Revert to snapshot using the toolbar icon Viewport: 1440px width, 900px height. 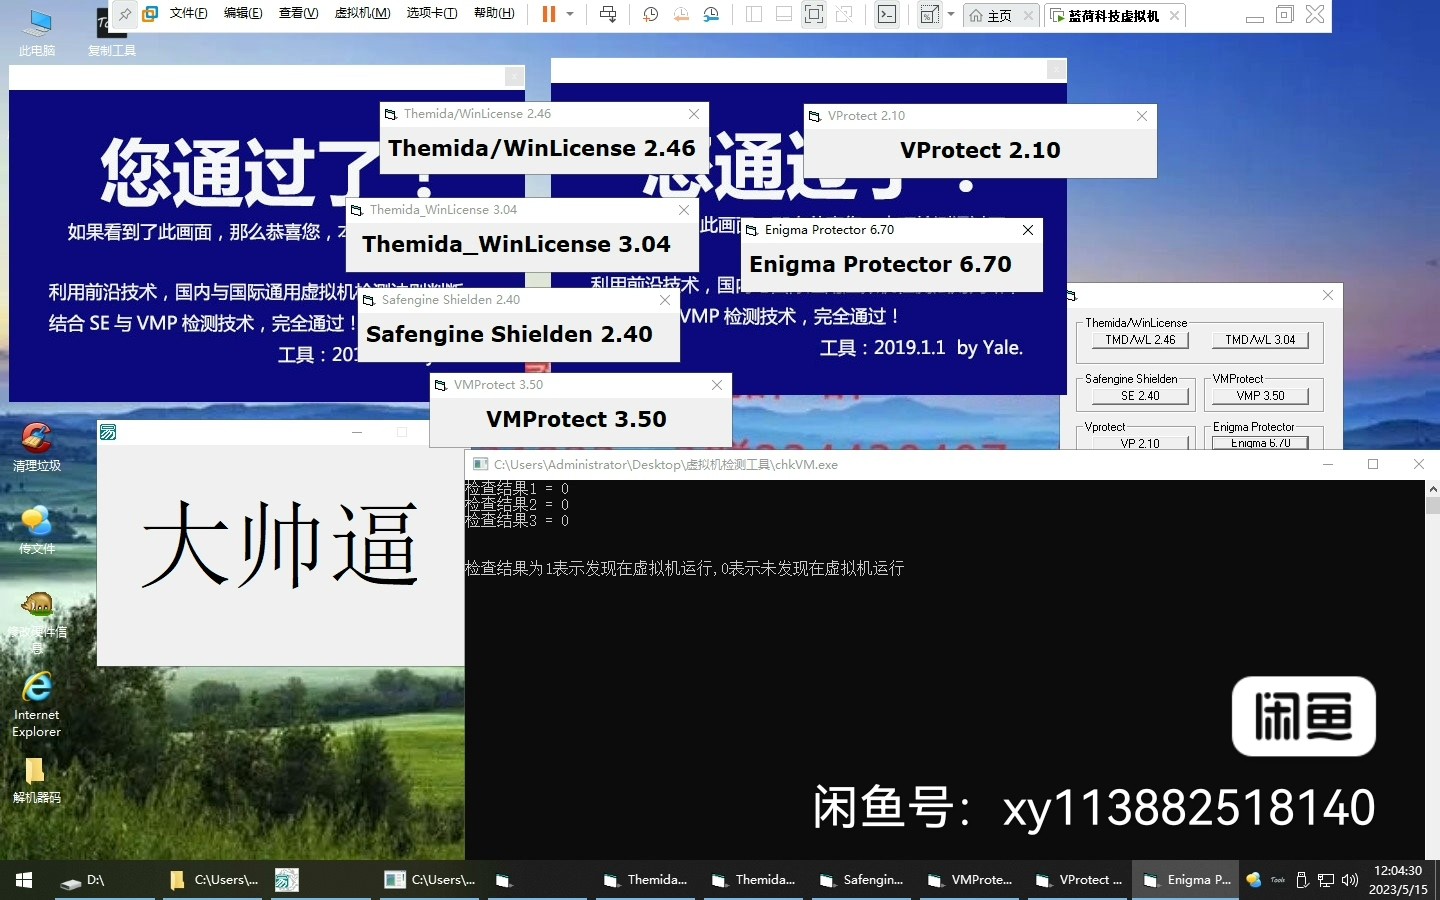click(681, 14)
